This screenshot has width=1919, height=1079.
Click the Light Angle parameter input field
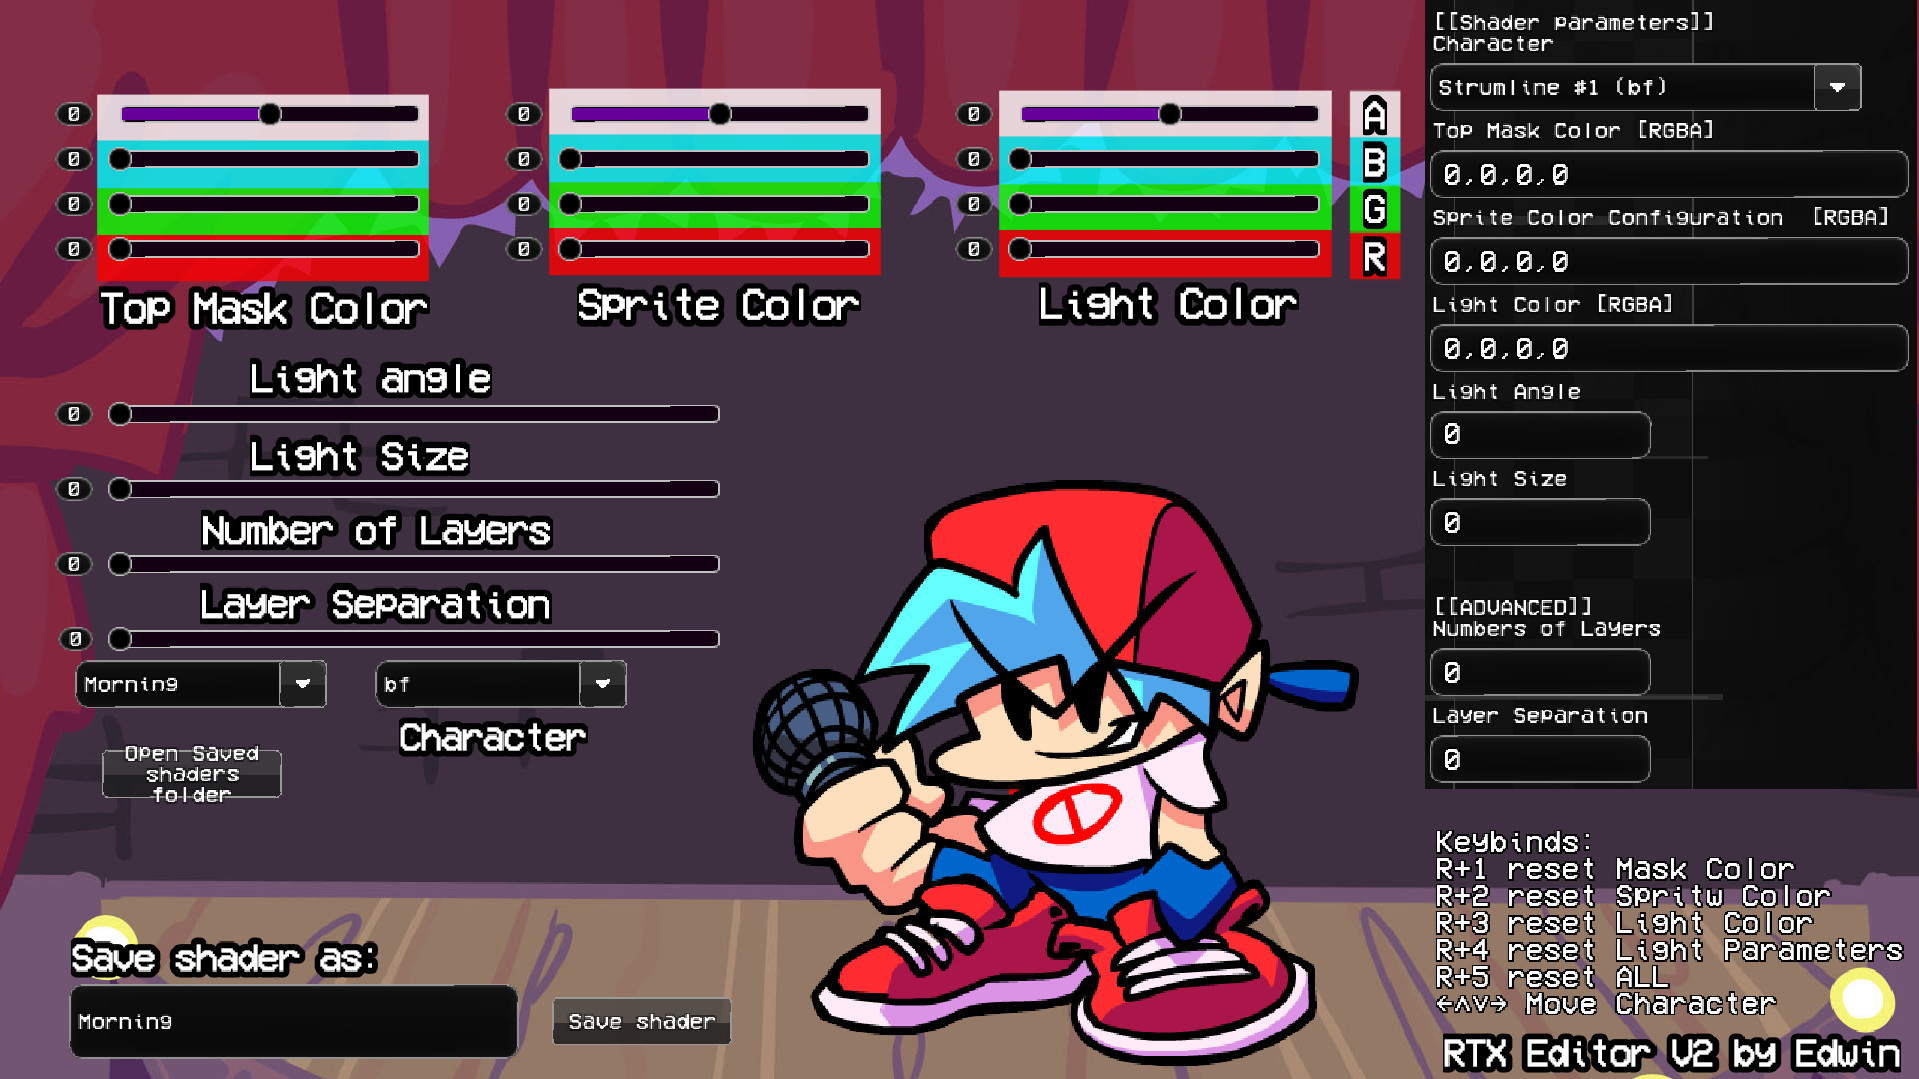pyautogui.click(x=1540, y=434)
